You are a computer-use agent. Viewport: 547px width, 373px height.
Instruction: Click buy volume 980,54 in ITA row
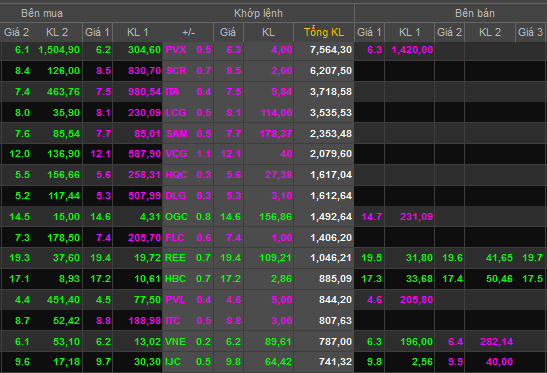[x=144, y=91]
